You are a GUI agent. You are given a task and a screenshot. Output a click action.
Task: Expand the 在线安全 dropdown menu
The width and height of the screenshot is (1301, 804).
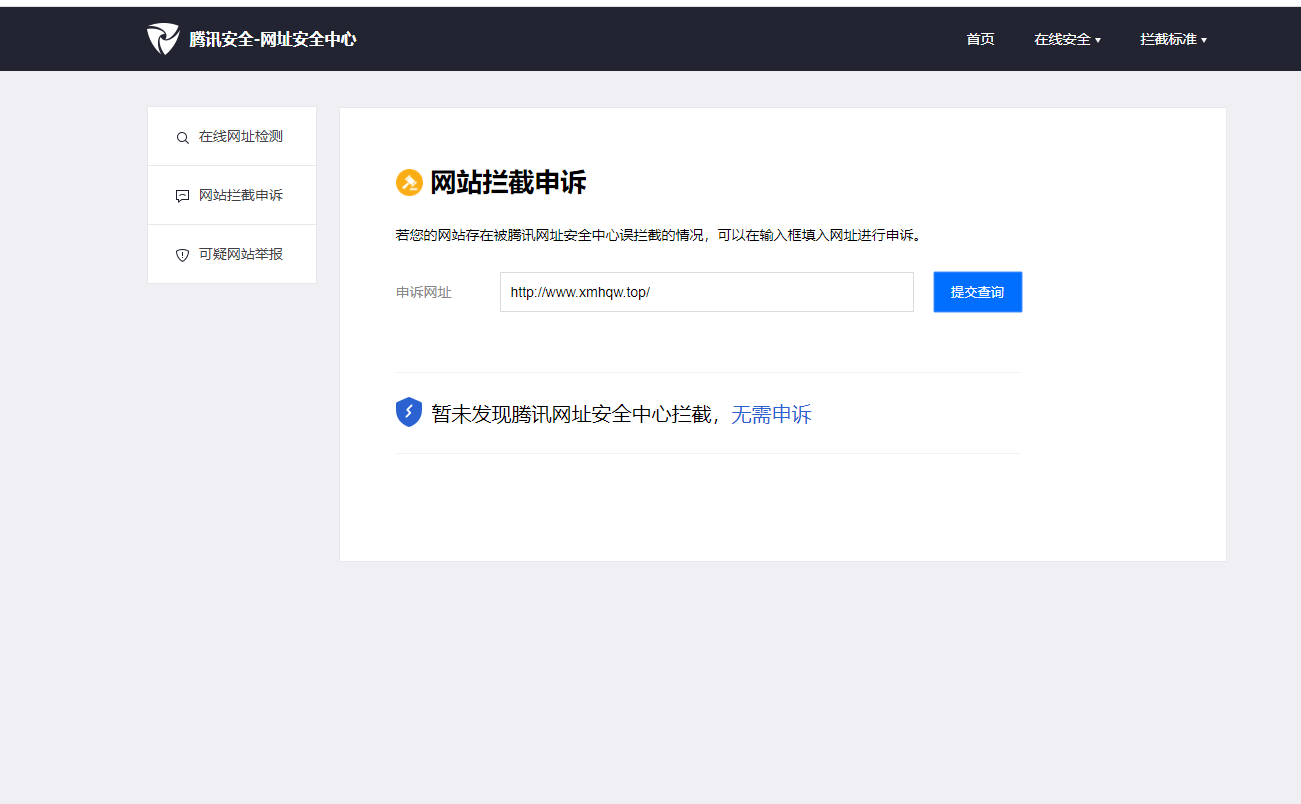click(x=1067, y=39)
